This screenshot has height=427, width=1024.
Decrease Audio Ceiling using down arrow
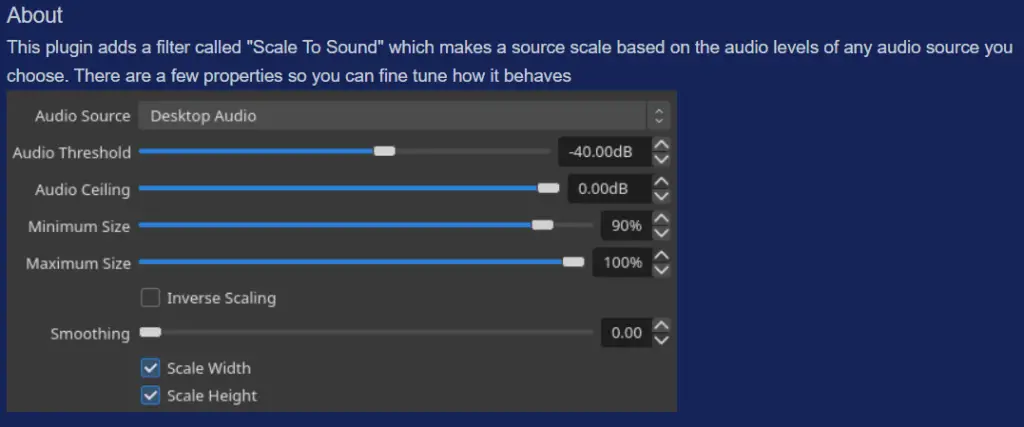coord(662,196)
